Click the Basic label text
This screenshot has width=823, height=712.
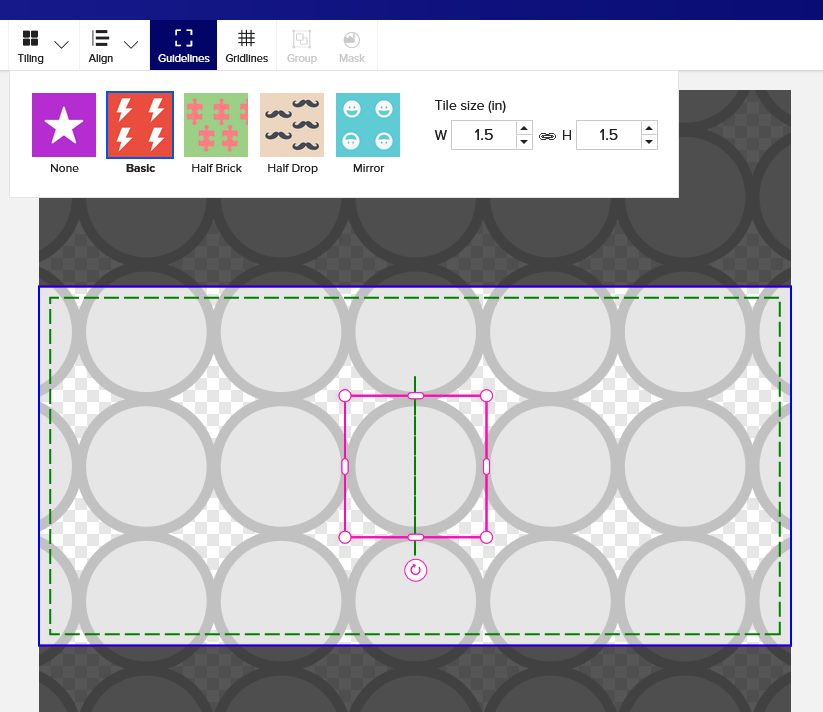141,168
